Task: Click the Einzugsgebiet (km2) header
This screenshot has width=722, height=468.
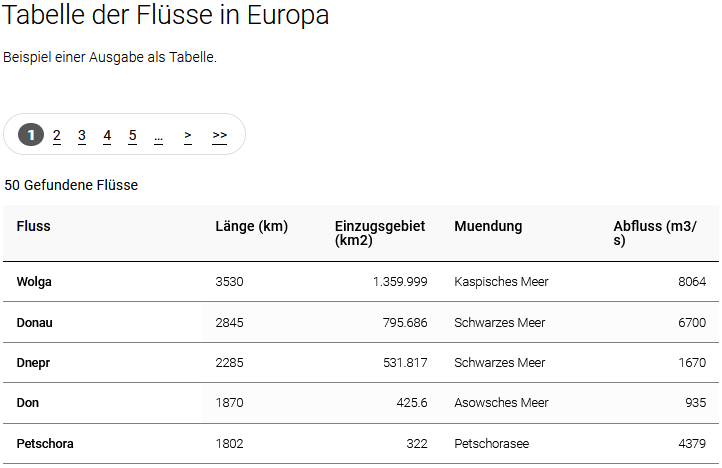Action: click(x=379, y=233)
